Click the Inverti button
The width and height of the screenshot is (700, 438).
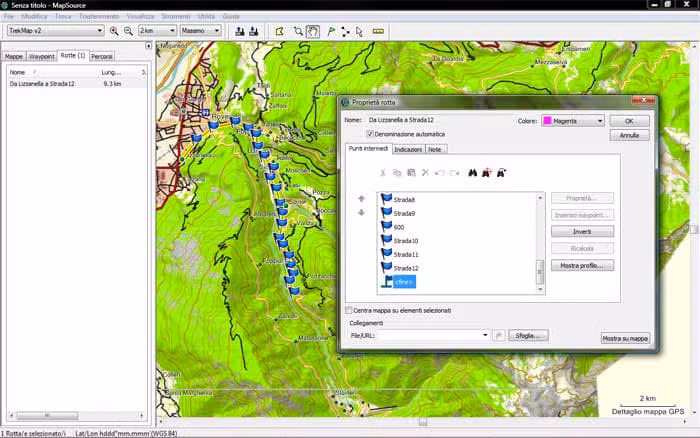(x=582, y=232)
